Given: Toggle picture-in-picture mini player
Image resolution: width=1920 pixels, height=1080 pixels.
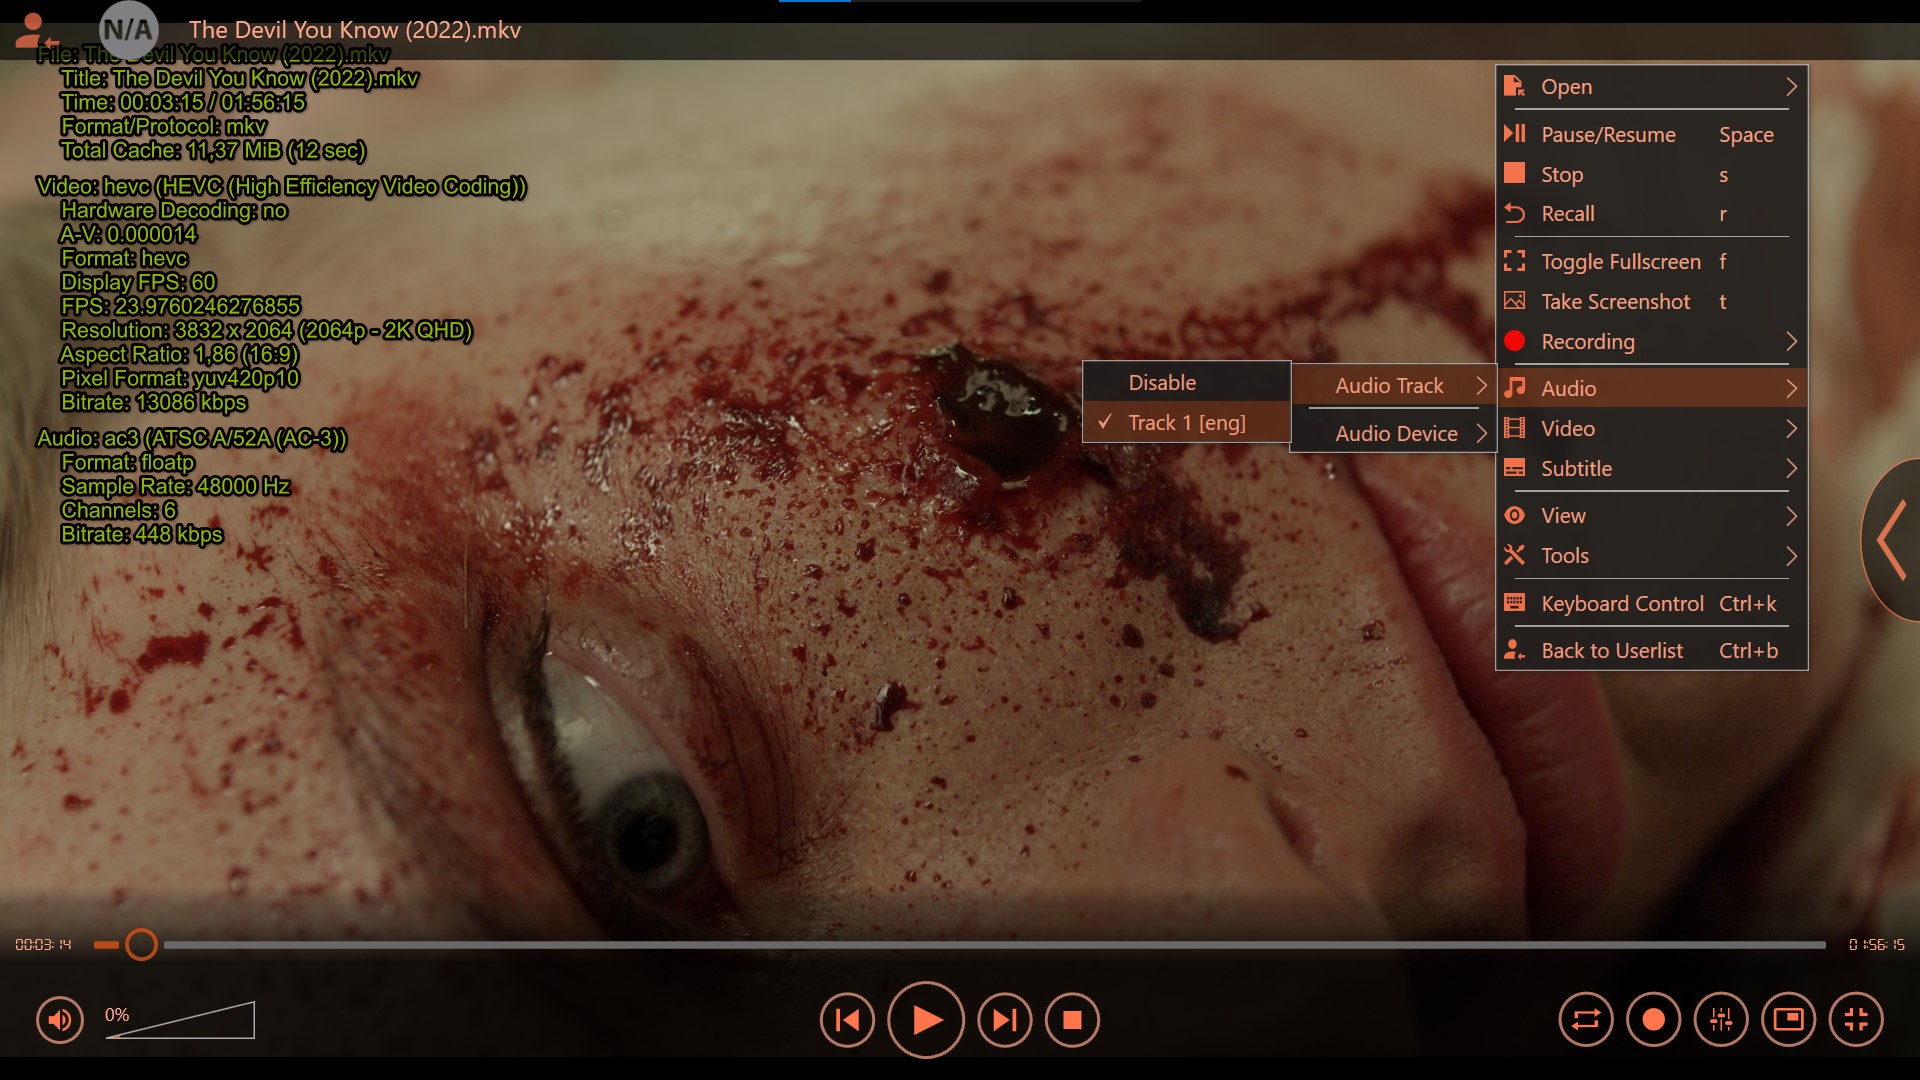Looking at the screenshot, I should click(x=1788, y=1019).
